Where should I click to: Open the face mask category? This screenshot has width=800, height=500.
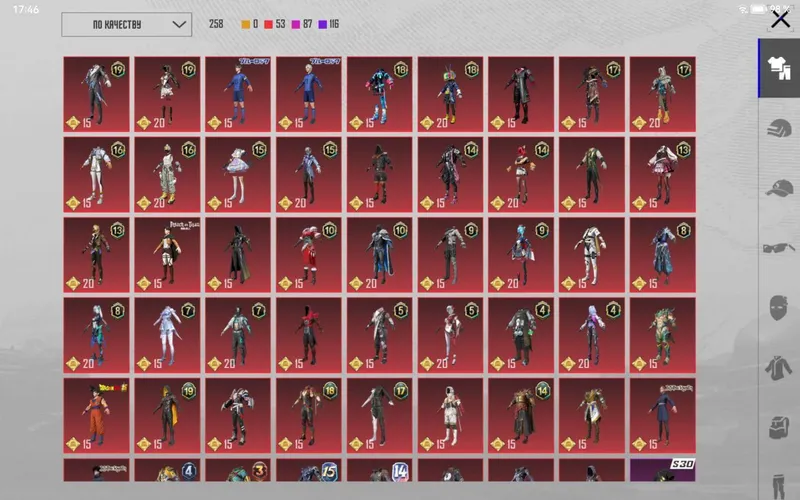pos(779,308)
